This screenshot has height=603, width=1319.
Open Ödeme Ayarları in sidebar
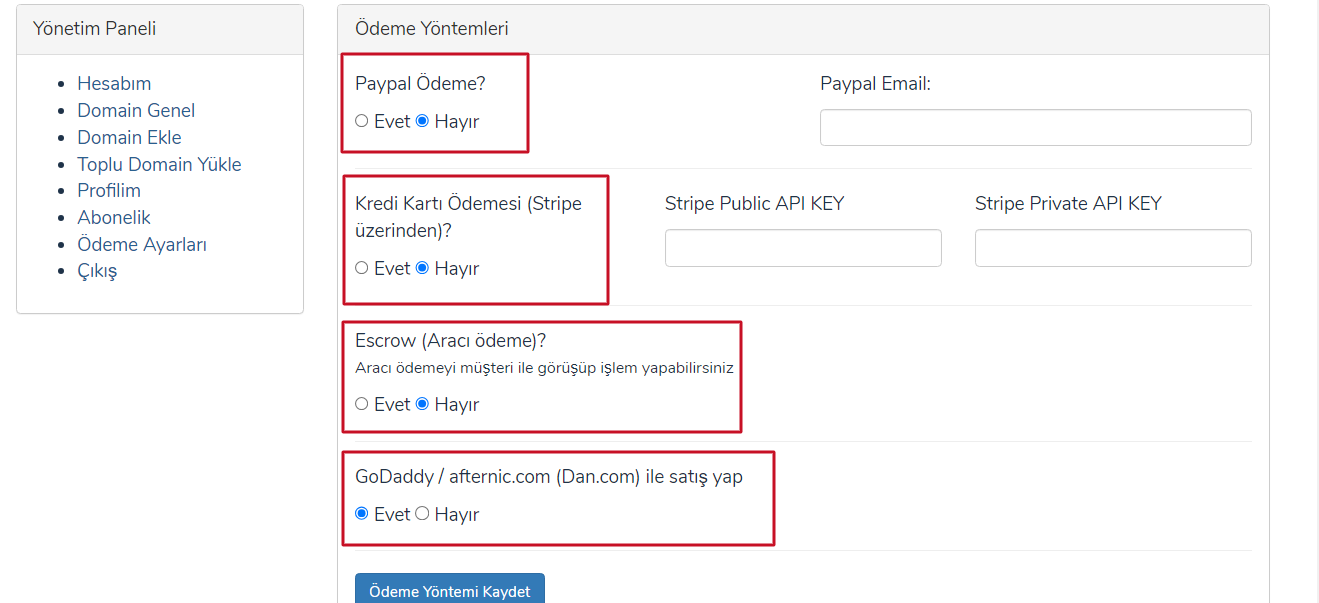142,245
